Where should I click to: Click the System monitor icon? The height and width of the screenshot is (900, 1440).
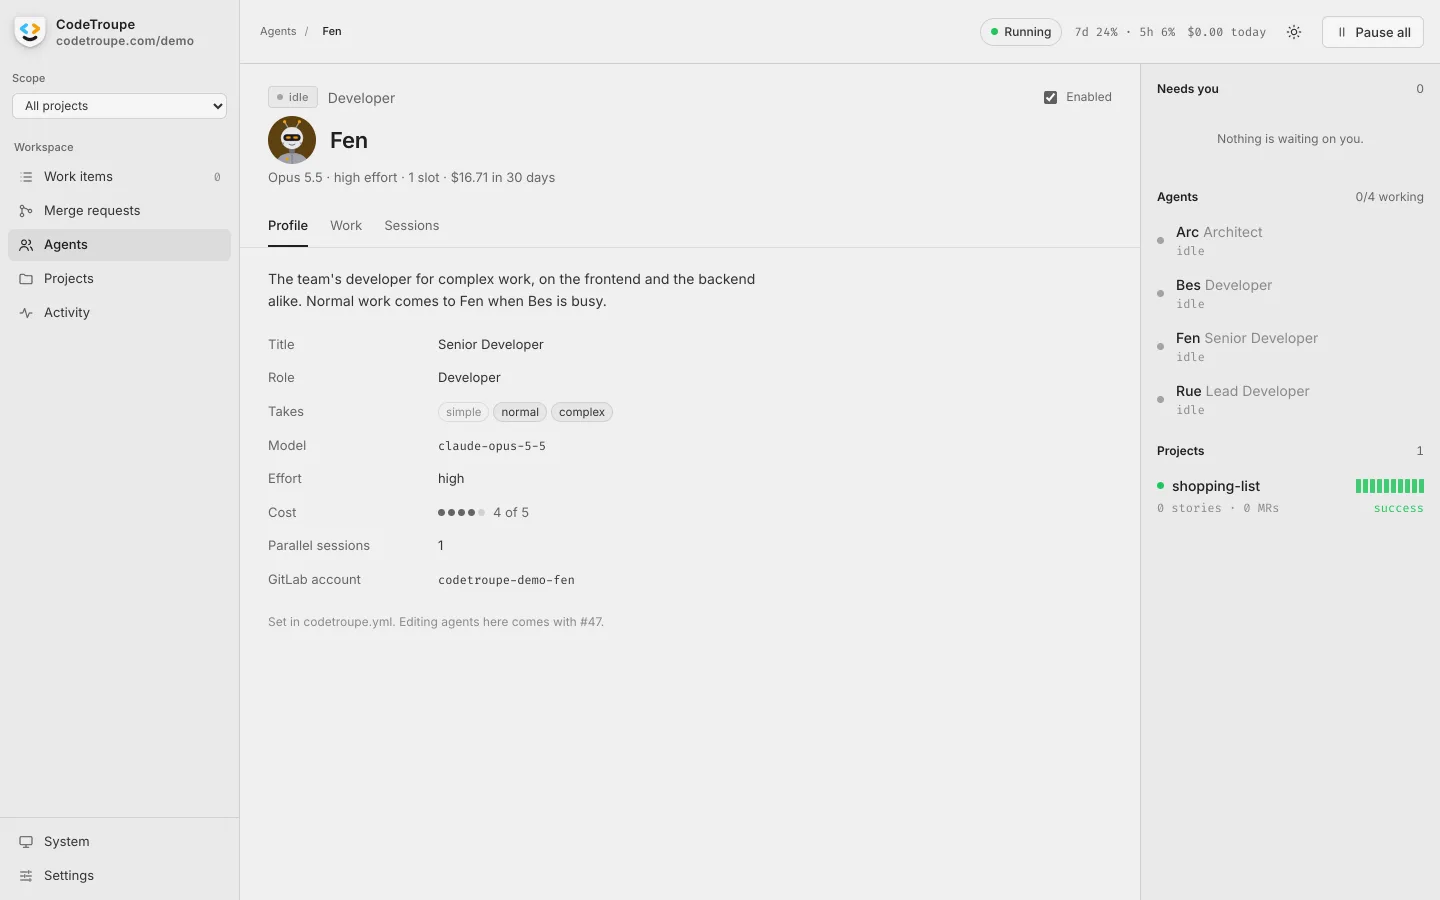click(x=26, y=842)
